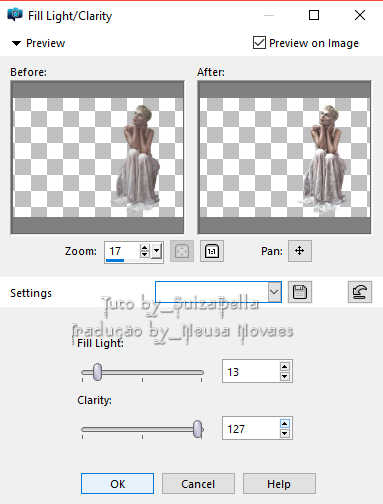Click the Pan crosshair icon
Screen dimensions: 383x504
coord(300,251)
